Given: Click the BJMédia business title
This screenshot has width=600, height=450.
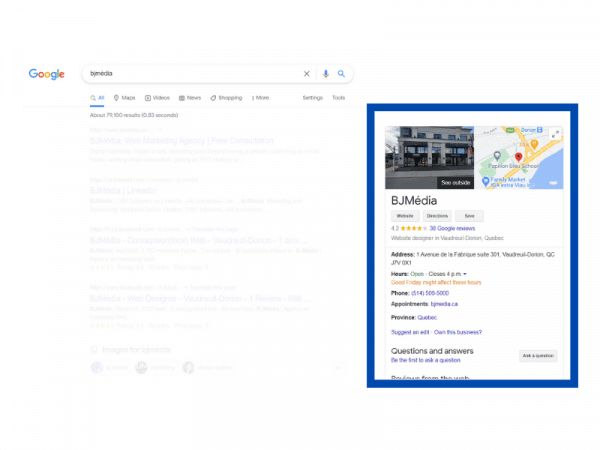Looking at the screenshot, I should point(414,201).
